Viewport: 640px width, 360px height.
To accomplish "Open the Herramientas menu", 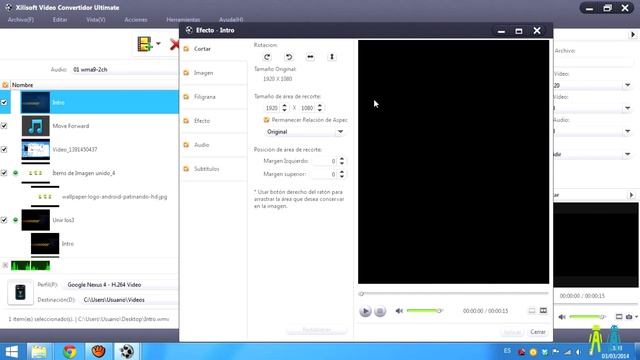I will point(183,20).
